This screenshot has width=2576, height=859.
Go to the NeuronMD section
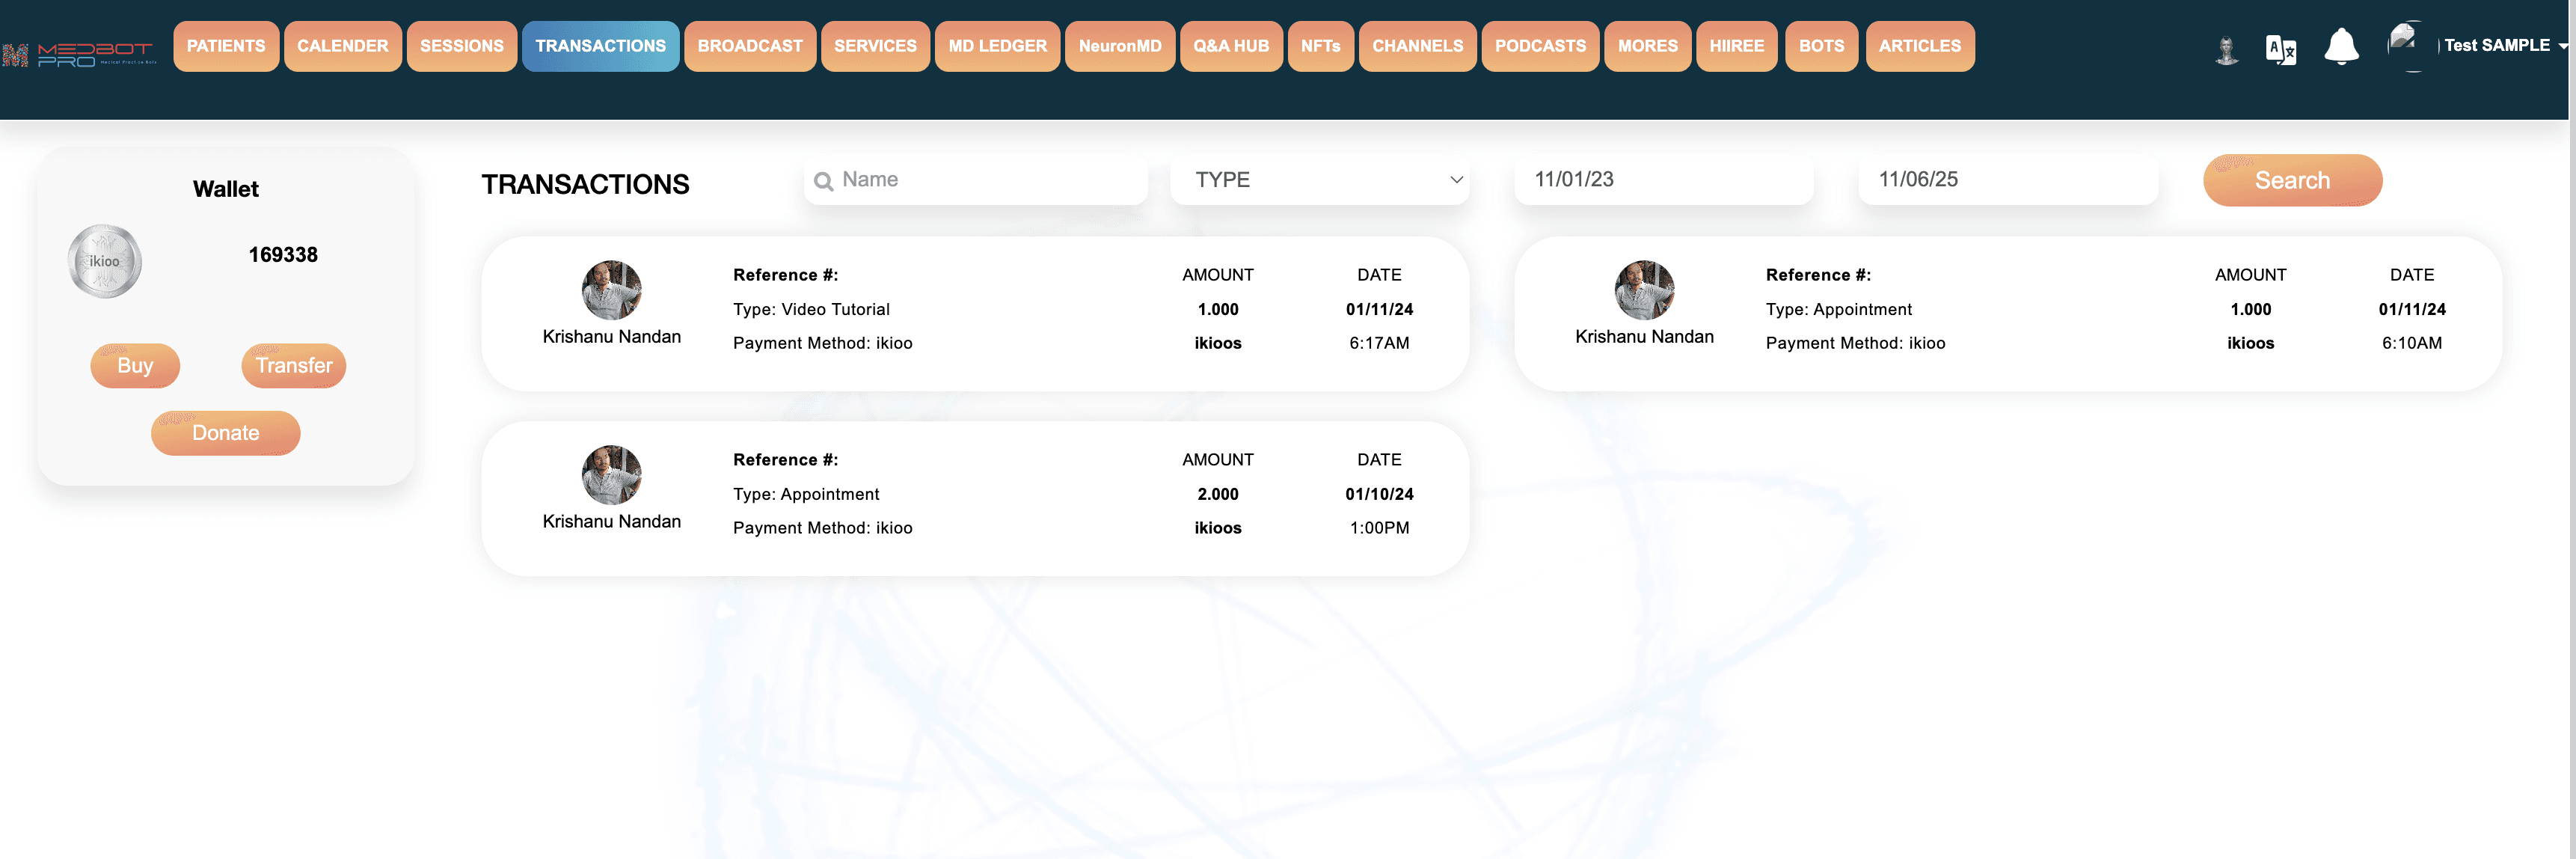click(1119, 45)
